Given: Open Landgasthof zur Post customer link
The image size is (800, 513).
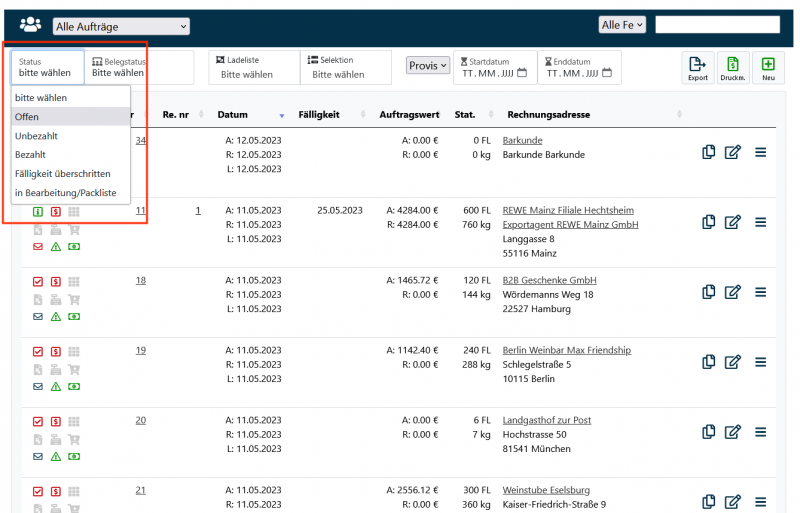Looking at the screenshot, I should [546, 420].
